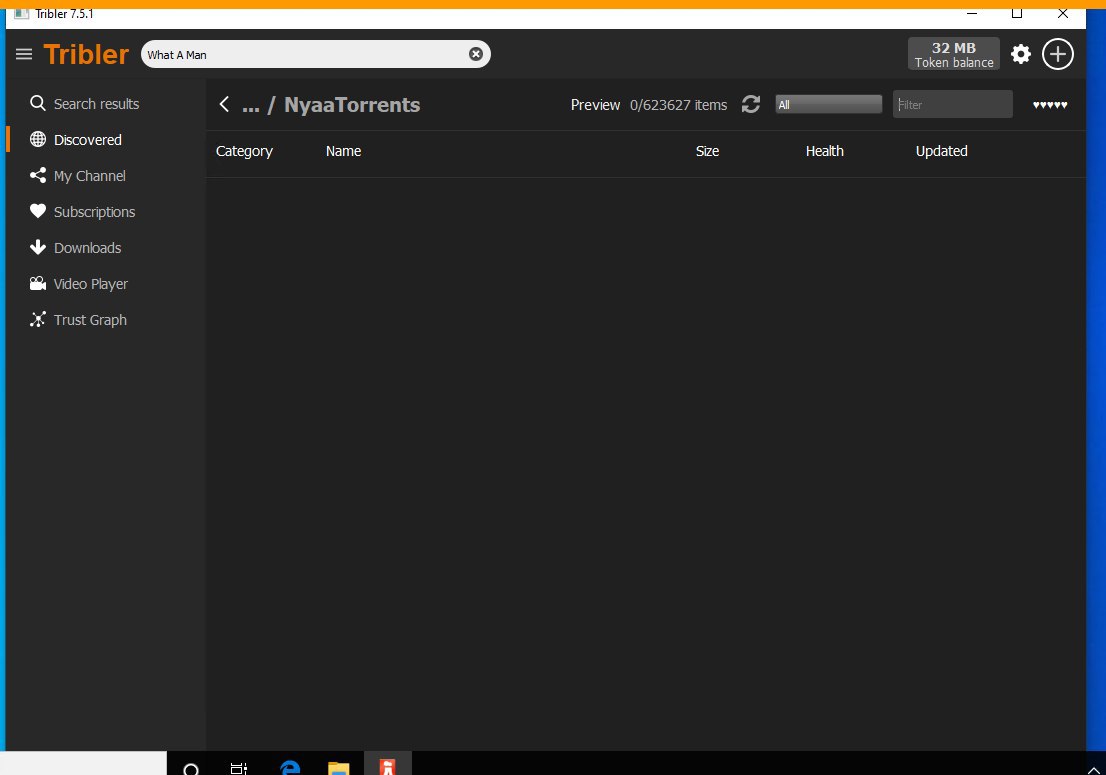This screenshot has height=775, width=1106.
Task: Click the Filter input field
Action: tap(952, 104)
